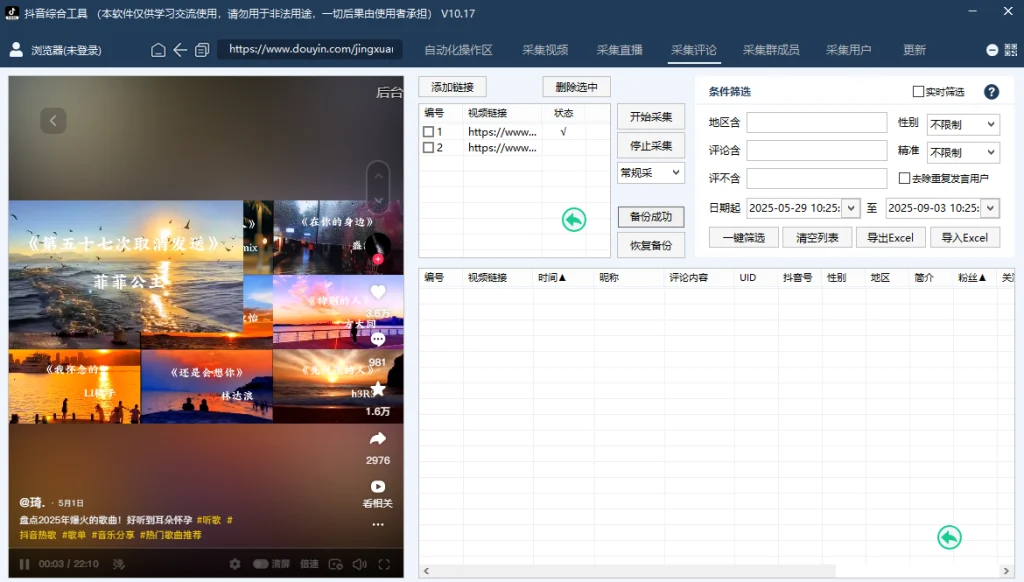The height and width of the screenshot is (582, 1024).
Task: Open the 性别 dropdown set to 不限制
Action: 963,124
